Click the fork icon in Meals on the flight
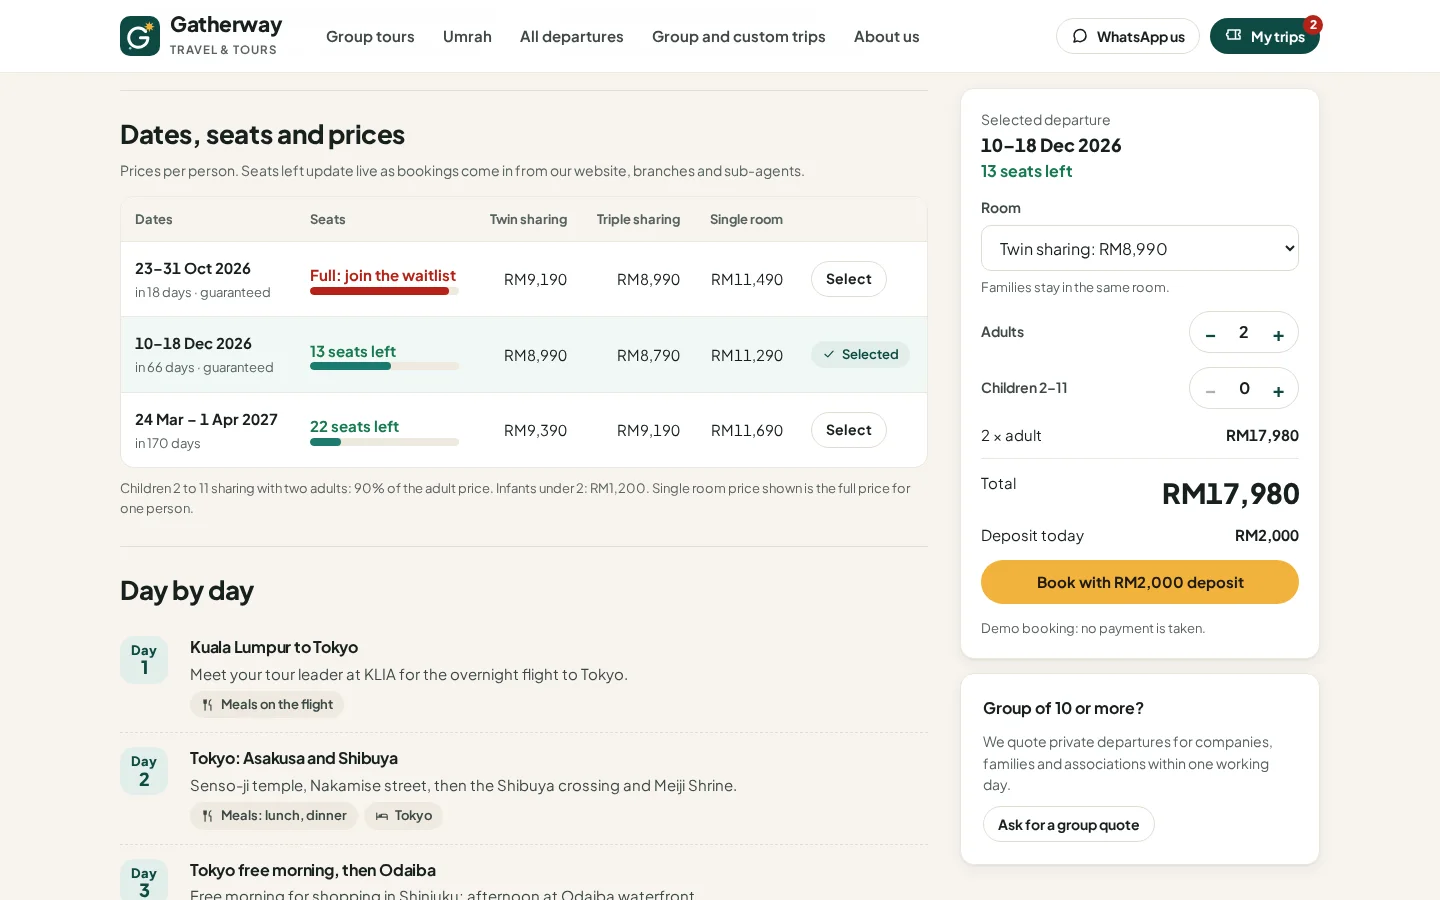Screen dimensions: 1440x900 point(208,705)
